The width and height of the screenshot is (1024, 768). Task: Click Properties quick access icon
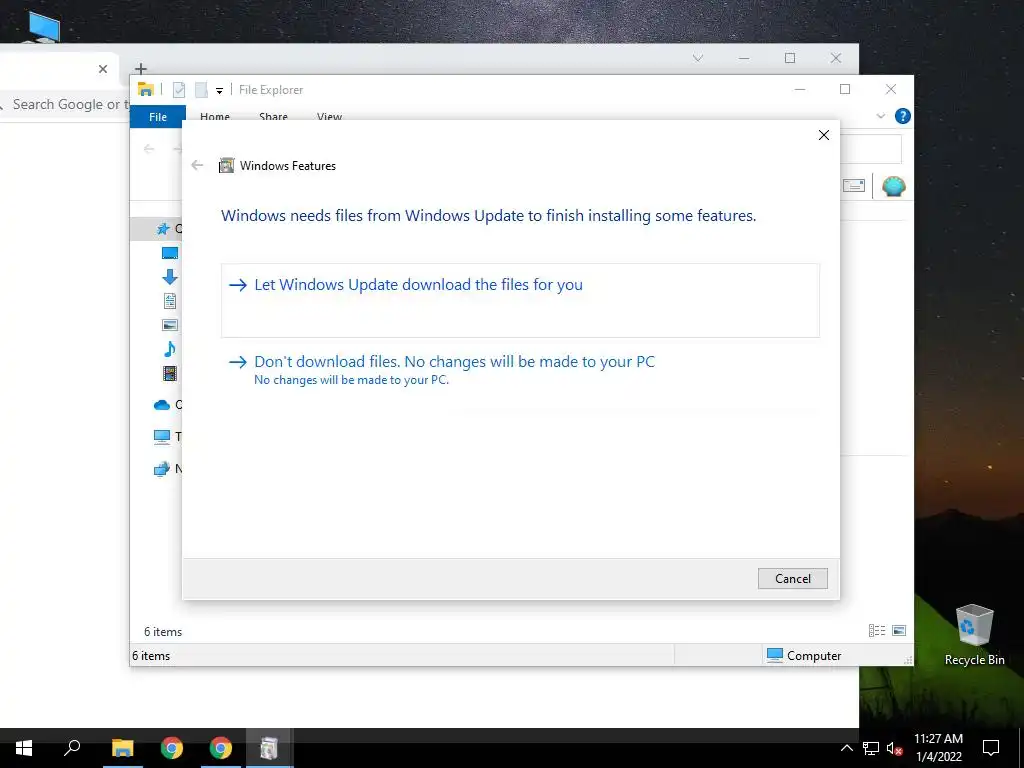[x=179, y=89]
